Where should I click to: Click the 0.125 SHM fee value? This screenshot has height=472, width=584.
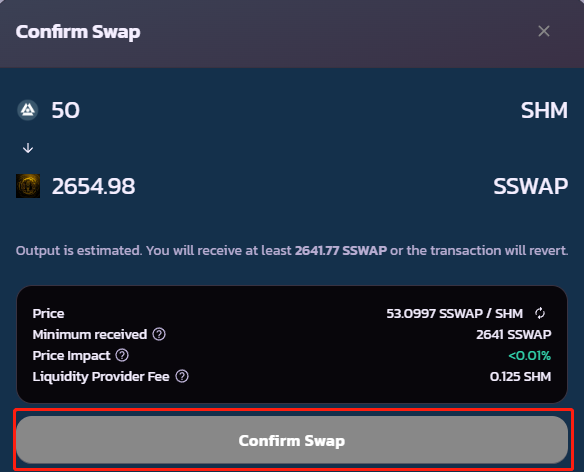coord(520,376)
